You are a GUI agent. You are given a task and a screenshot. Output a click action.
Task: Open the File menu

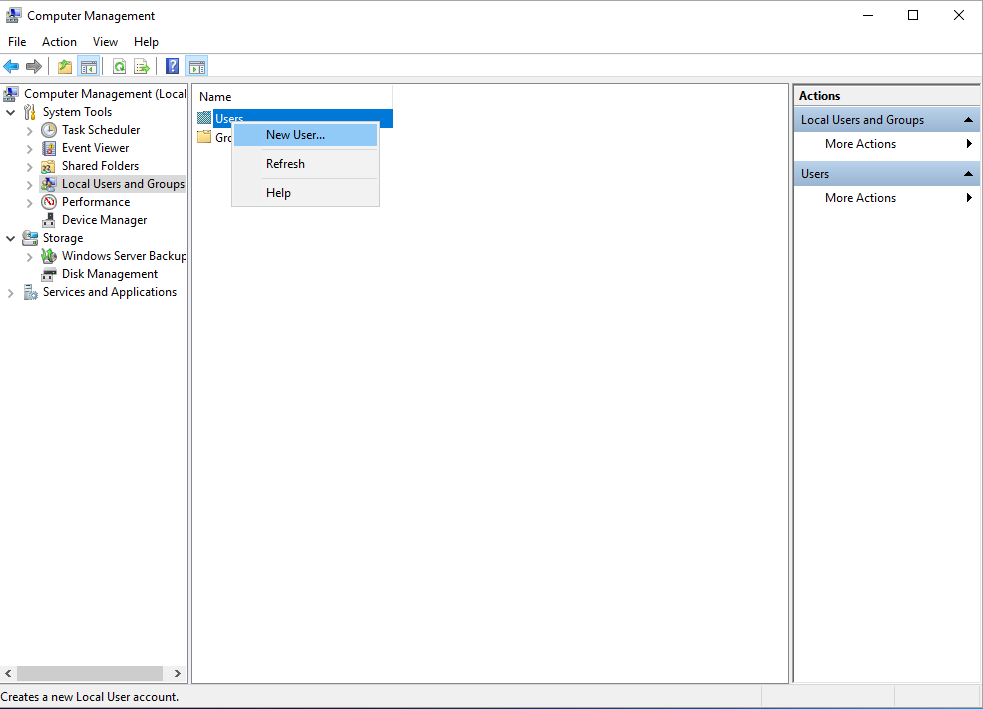pos(17,41)
